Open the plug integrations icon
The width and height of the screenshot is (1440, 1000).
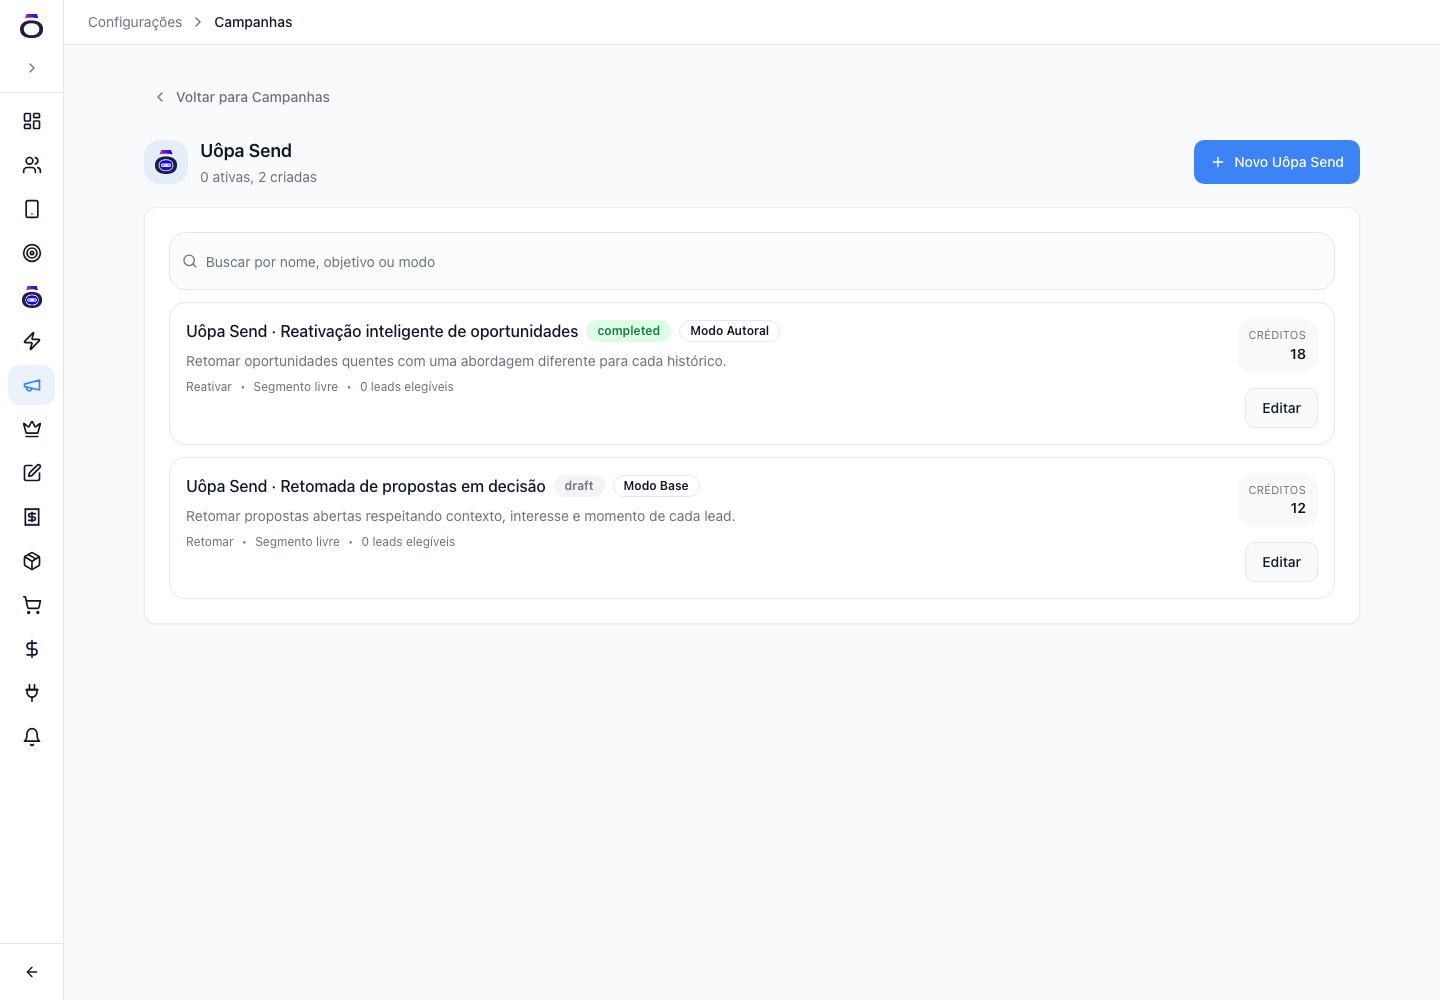pyautogui.click(x=32, y=693)
